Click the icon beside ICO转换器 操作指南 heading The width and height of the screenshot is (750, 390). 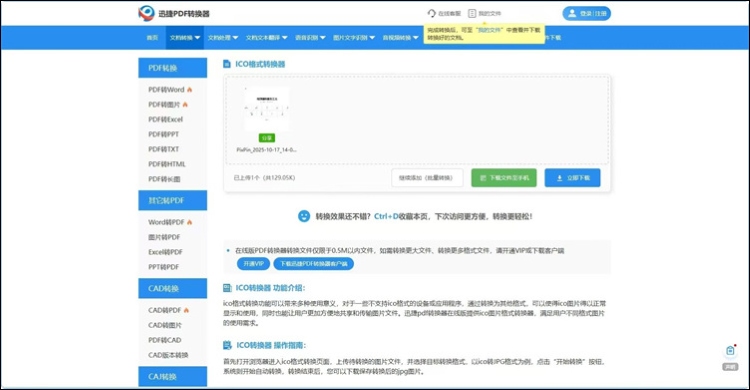tap(228, 345)
